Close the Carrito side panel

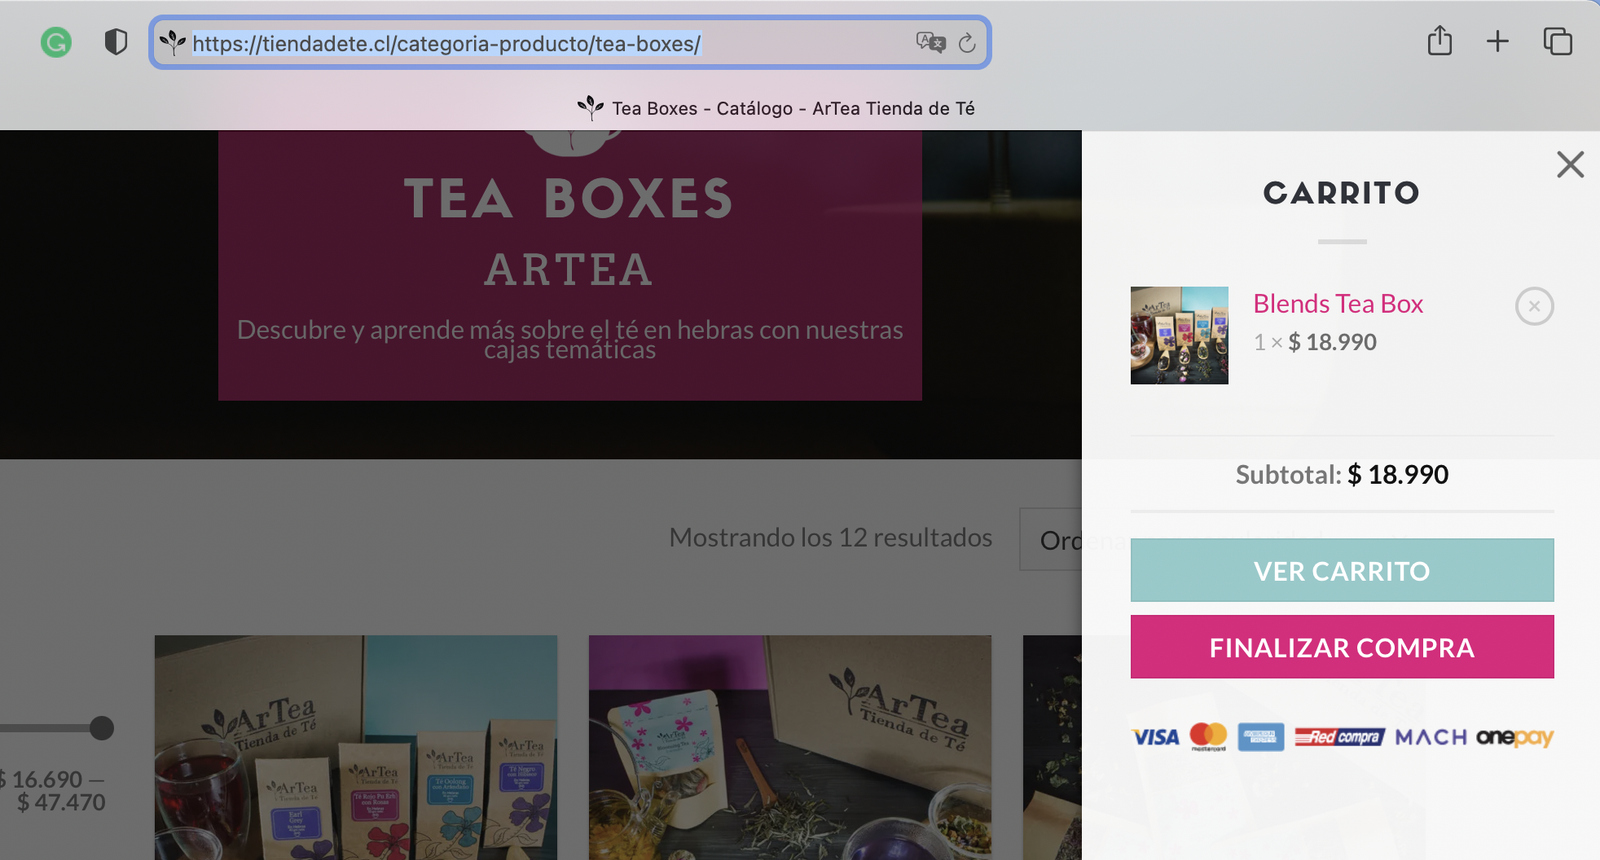tap(1570, 164)
